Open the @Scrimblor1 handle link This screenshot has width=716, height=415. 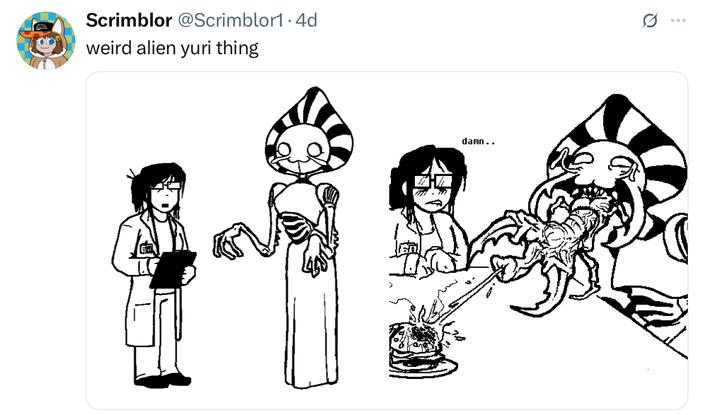coord(230,20)
